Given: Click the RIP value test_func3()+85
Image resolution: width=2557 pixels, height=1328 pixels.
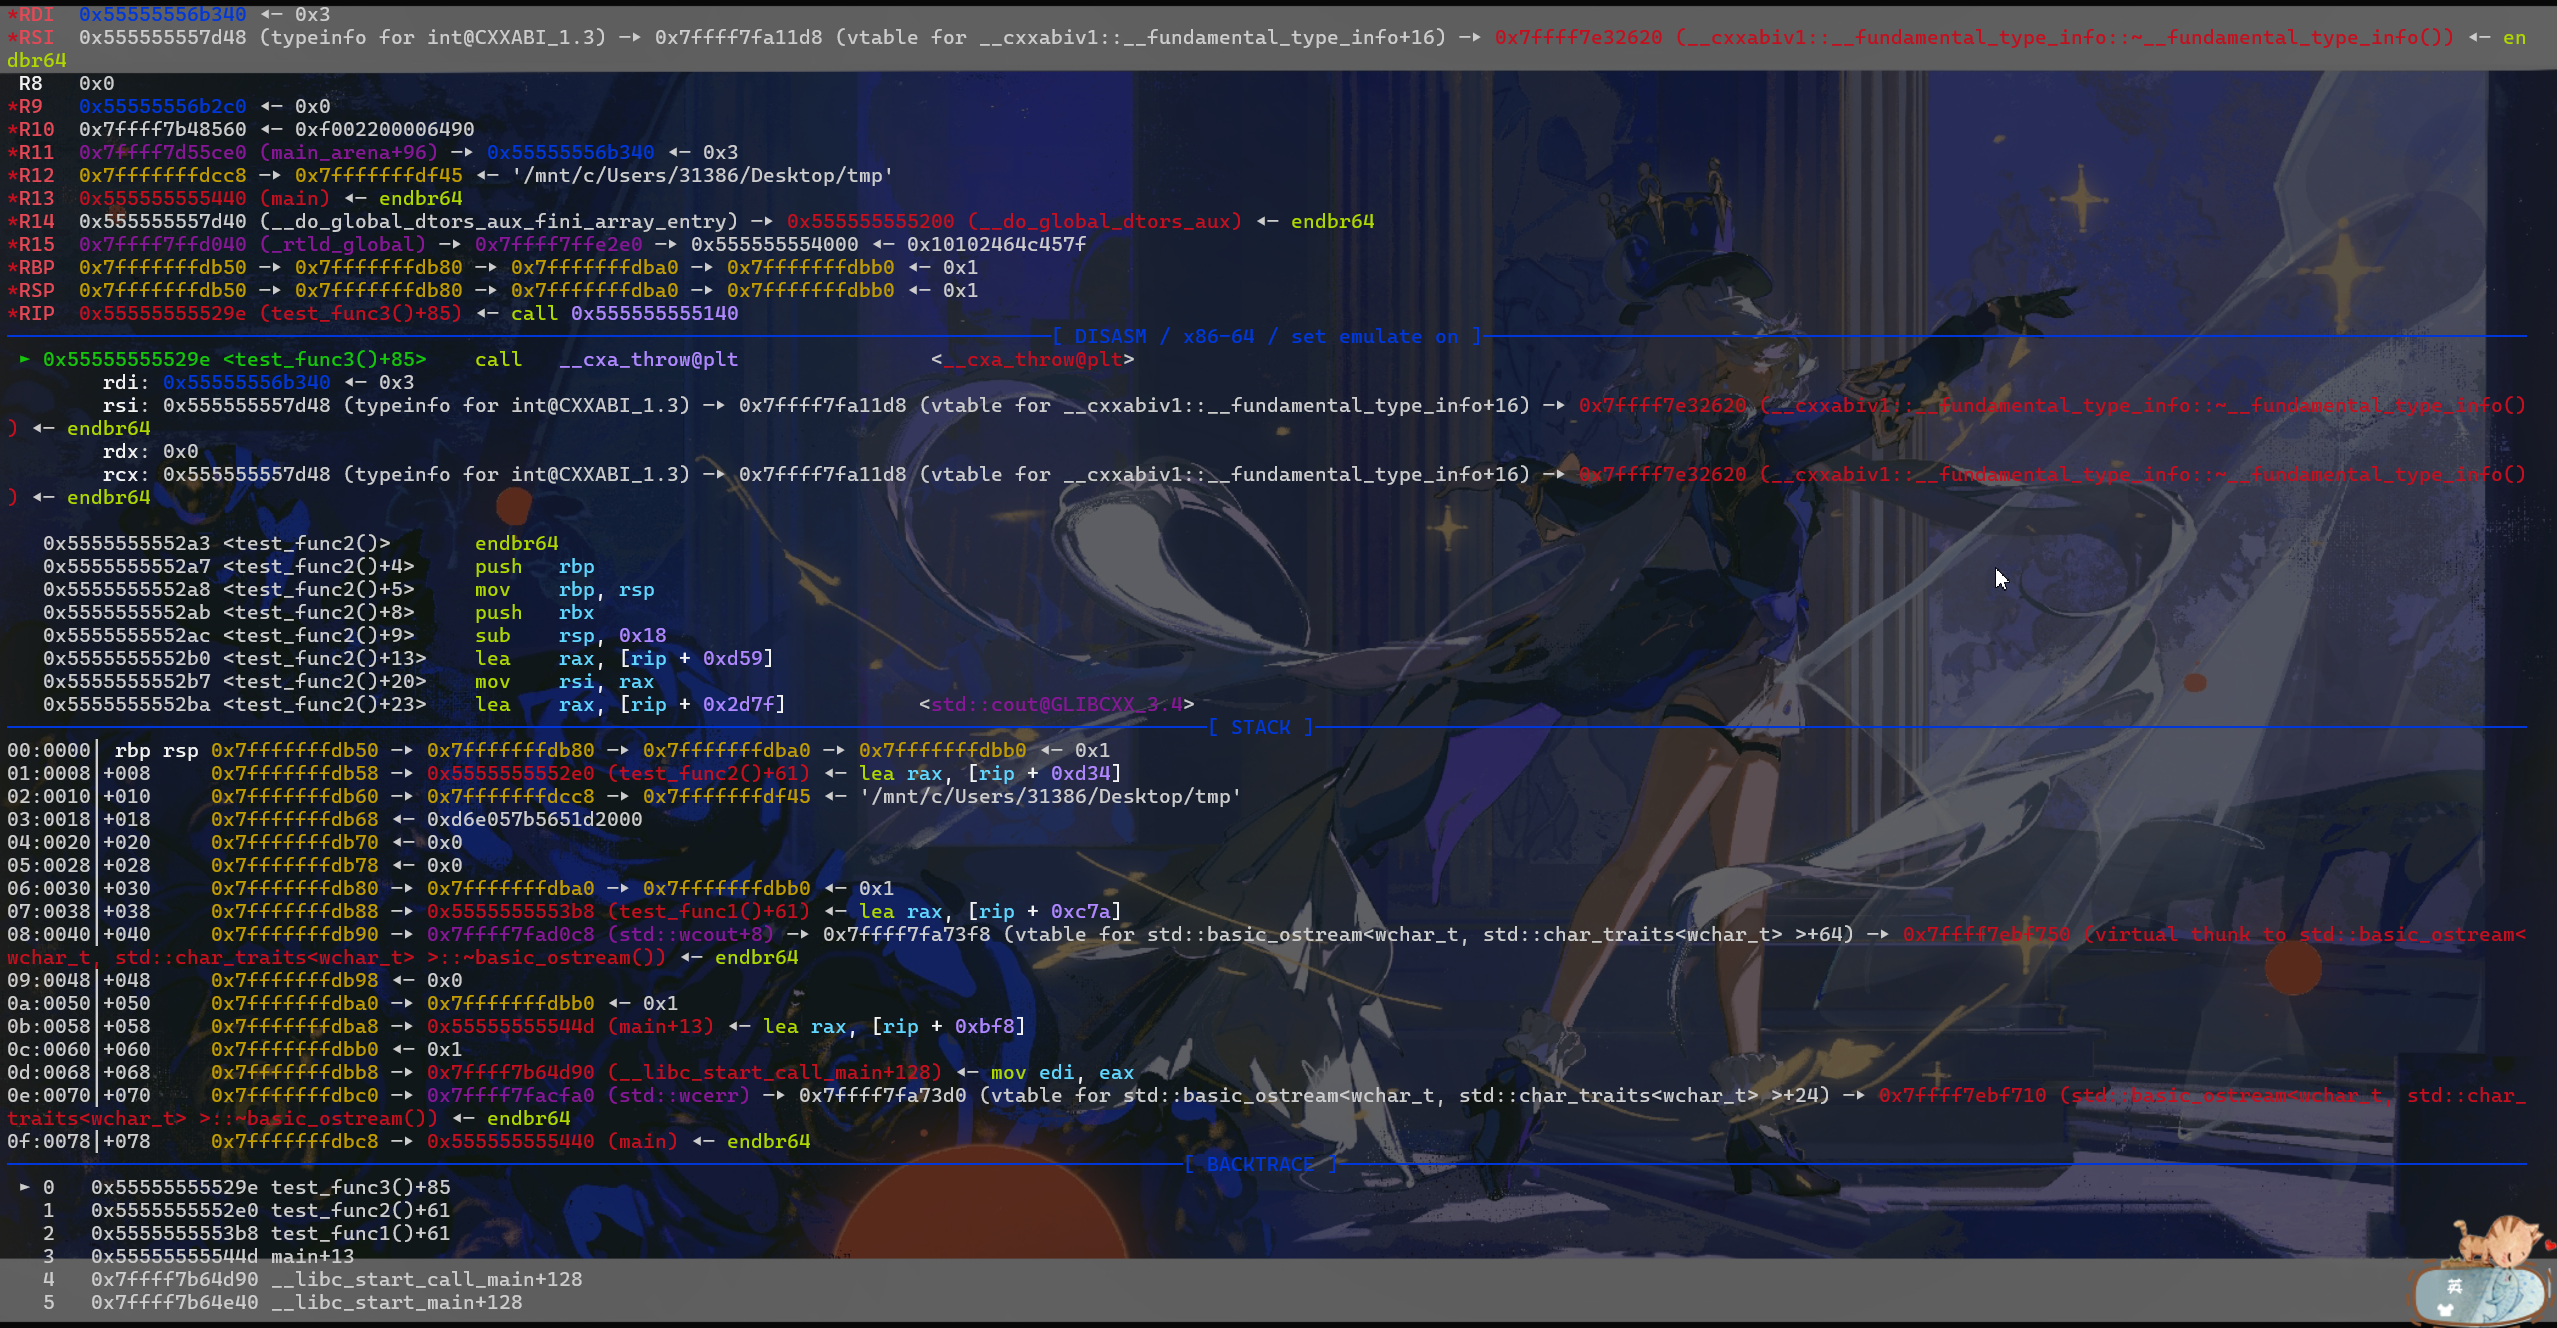Looking at the screenshot, I should click(x=361, y=313).
